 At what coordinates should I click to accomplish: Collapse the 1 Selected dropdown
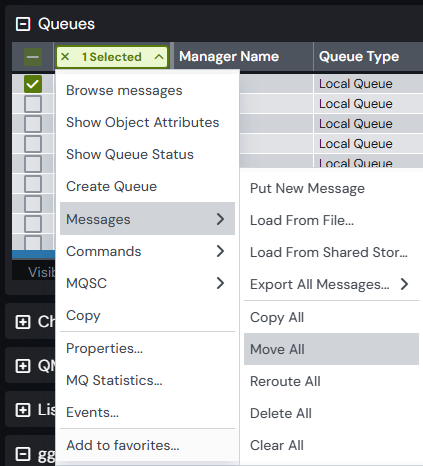[x=159, y=57]
